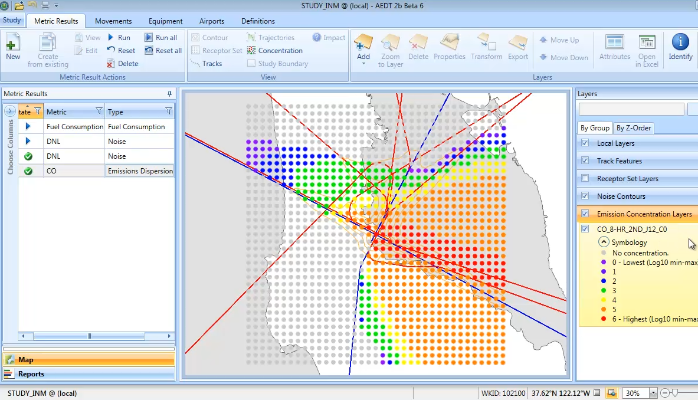This screenshot has width=698, height=400.
Task: Delete the selected metric result
Action: click(x=120, y=63)
